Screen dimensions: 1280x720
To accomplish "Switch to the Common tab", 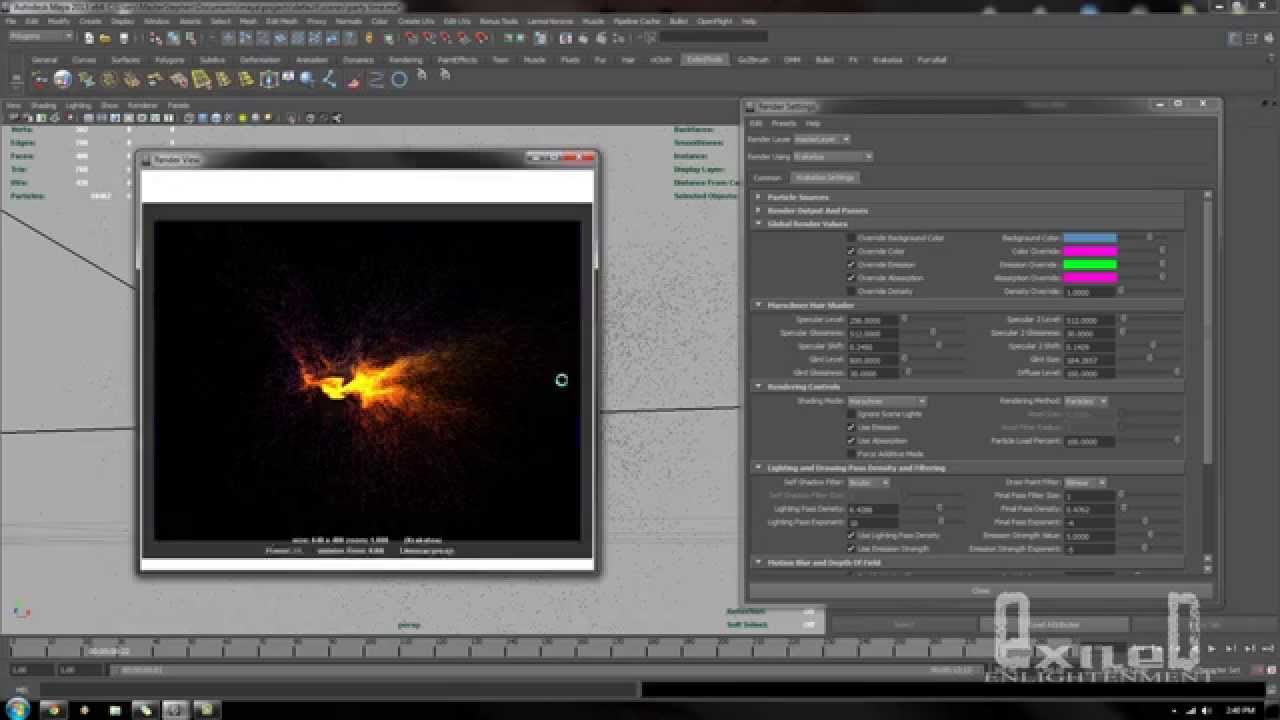I will pyautogui.click(x=767, y=177).
